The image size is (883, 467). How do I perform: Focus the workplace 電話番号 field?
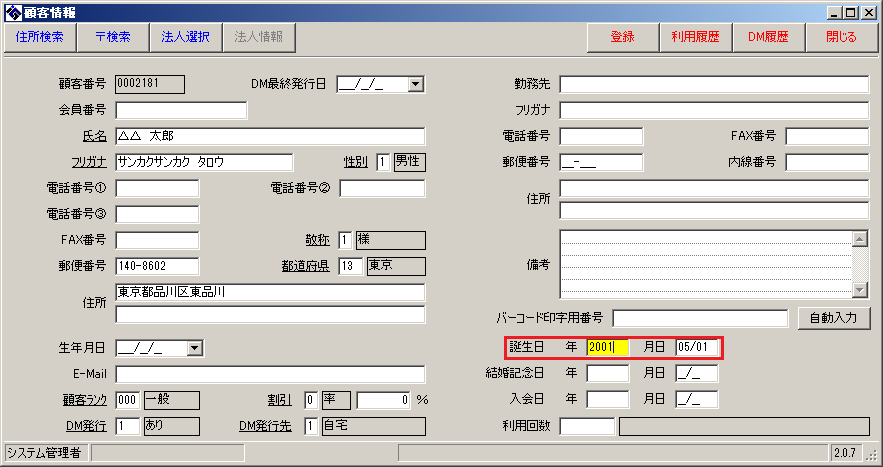pos(601,136)
